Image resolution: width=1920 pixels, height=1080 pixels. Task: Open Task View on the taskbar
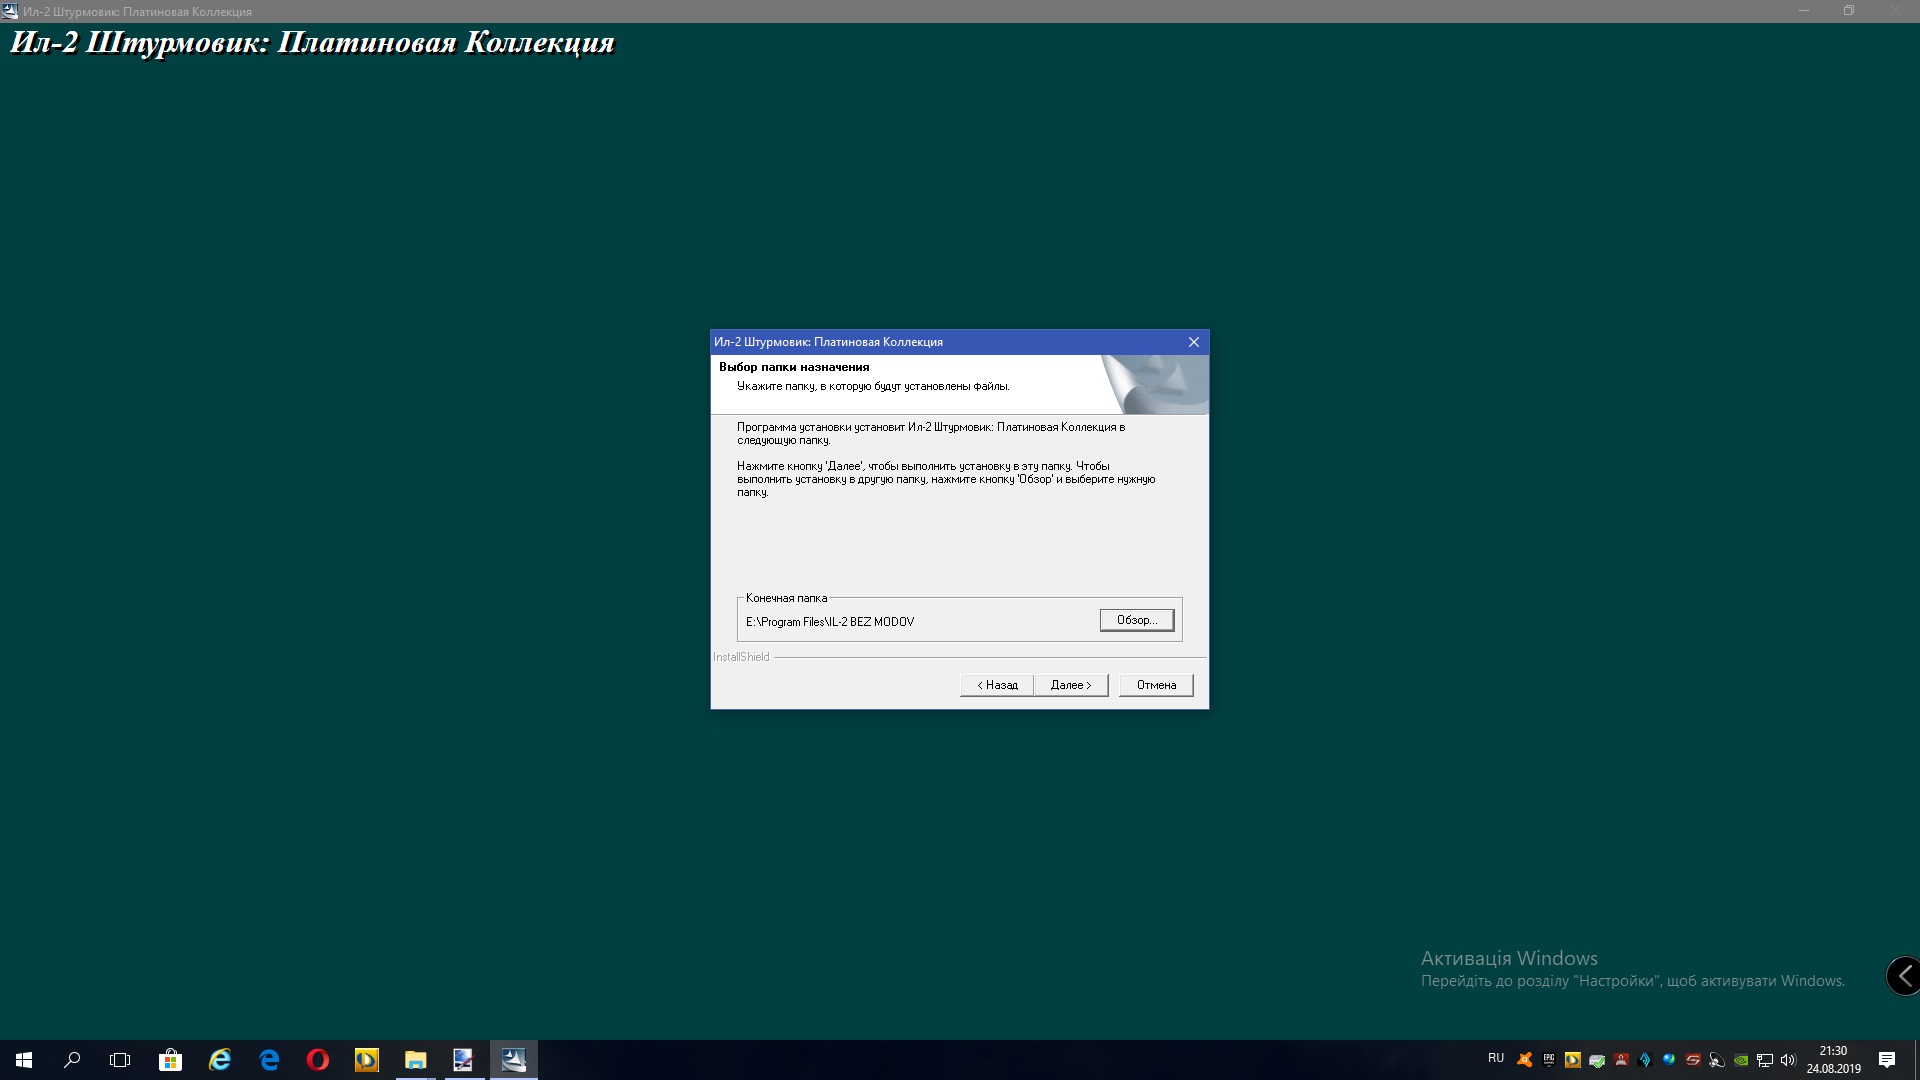[x=120, y=1060]
